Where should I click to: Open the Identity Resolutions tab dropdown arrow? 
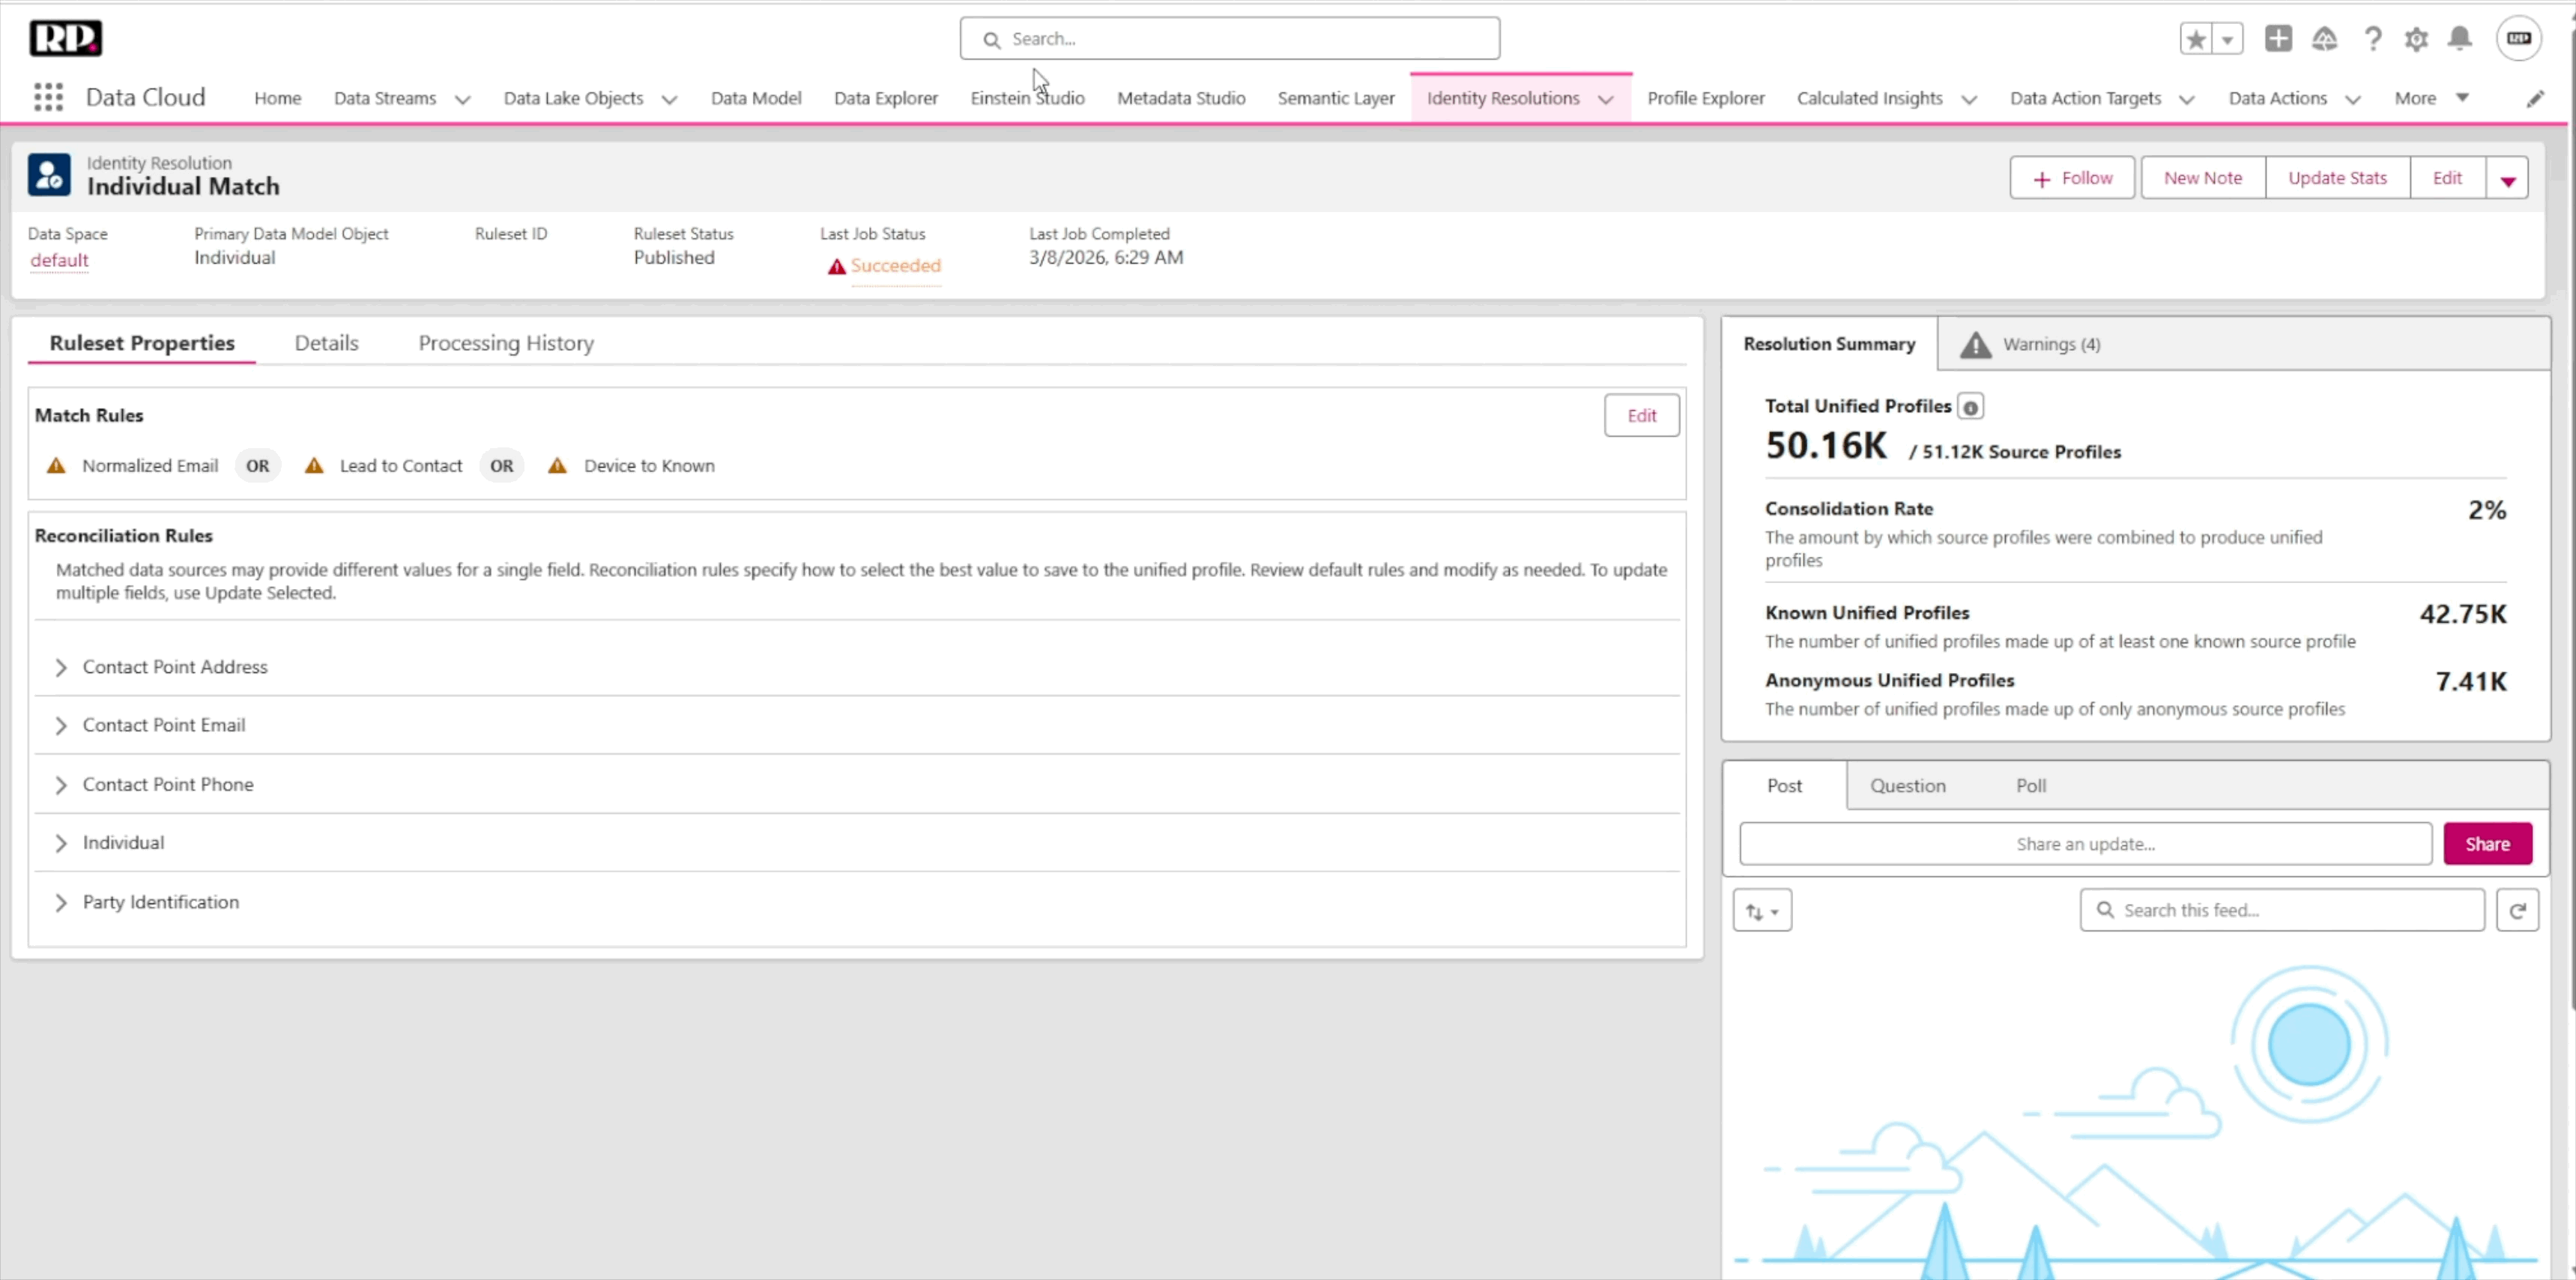(x=1606, y=99)
